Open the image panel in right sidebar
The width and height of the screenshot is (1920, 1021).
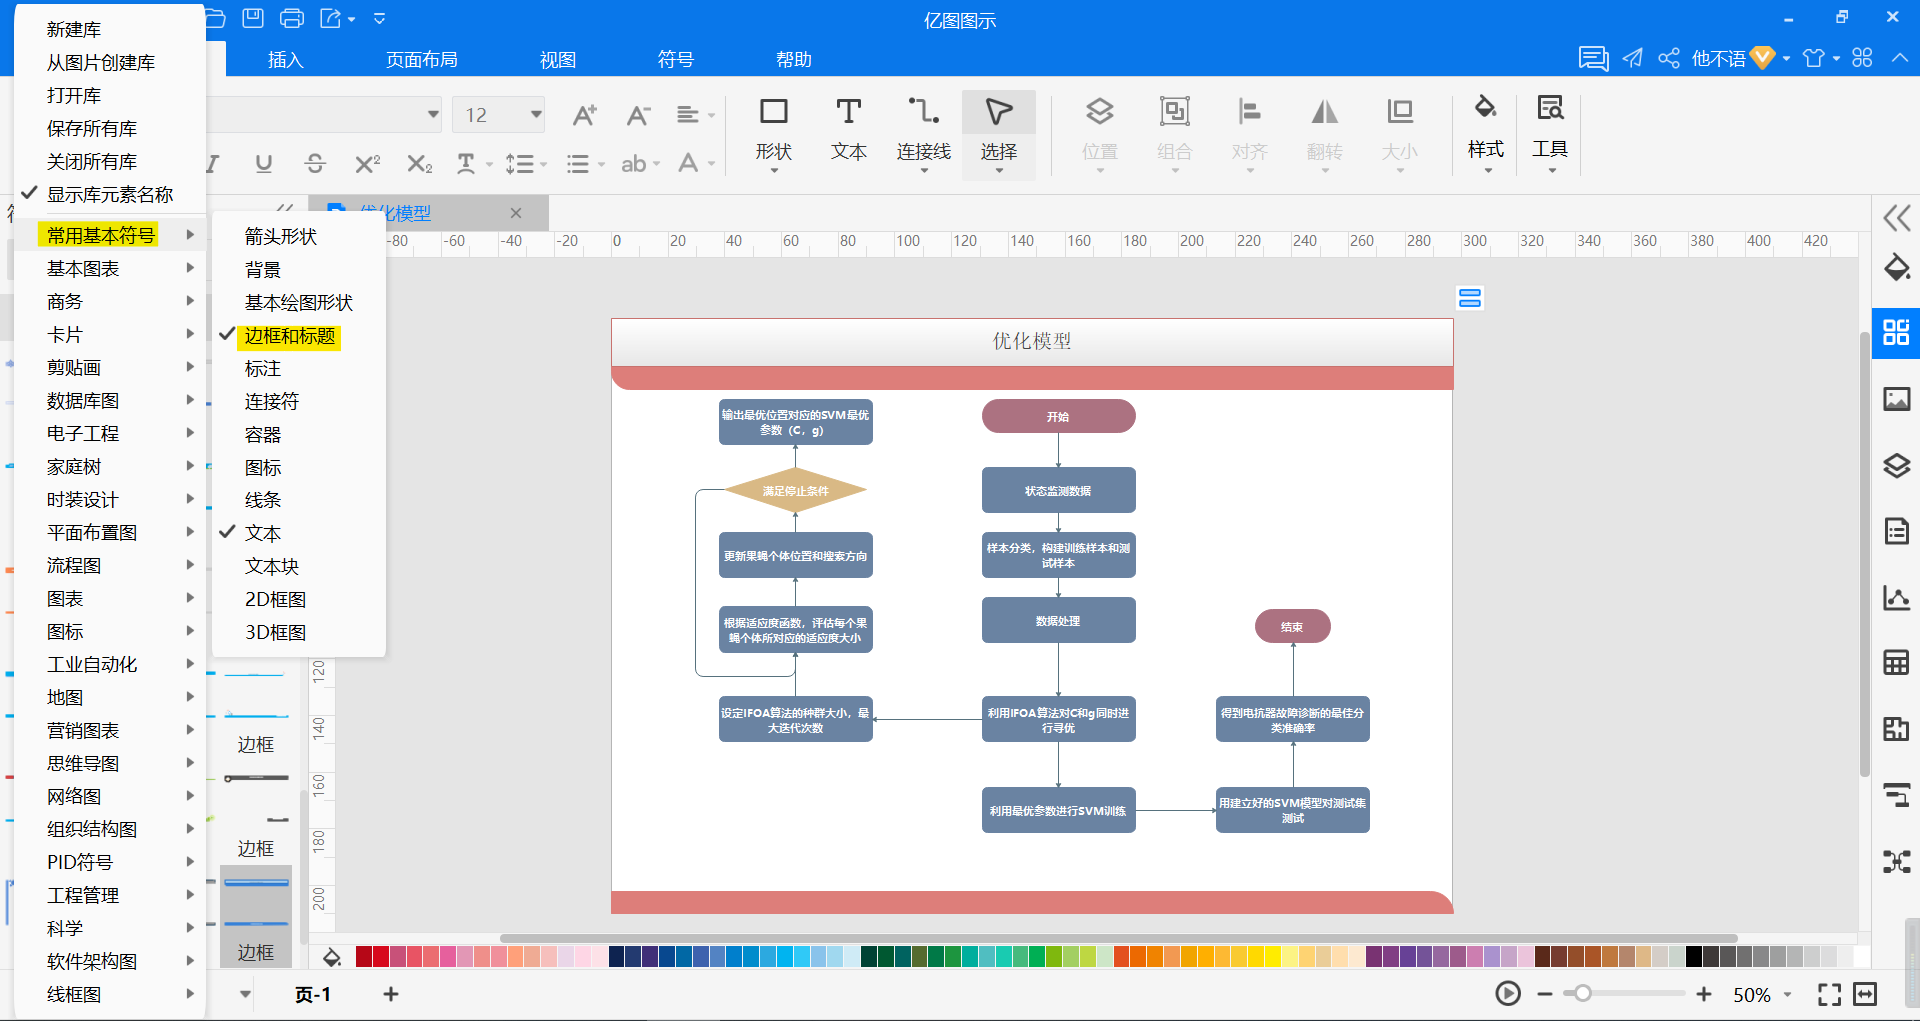click(x=1896, y=399)
